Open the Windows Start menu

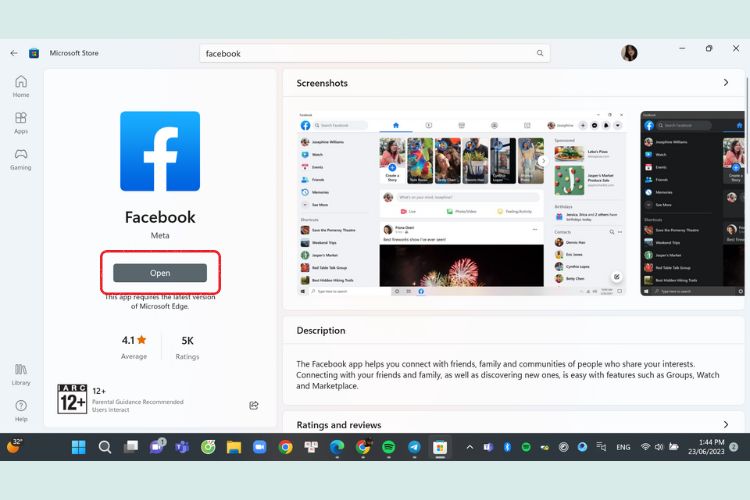click(78, 447)
